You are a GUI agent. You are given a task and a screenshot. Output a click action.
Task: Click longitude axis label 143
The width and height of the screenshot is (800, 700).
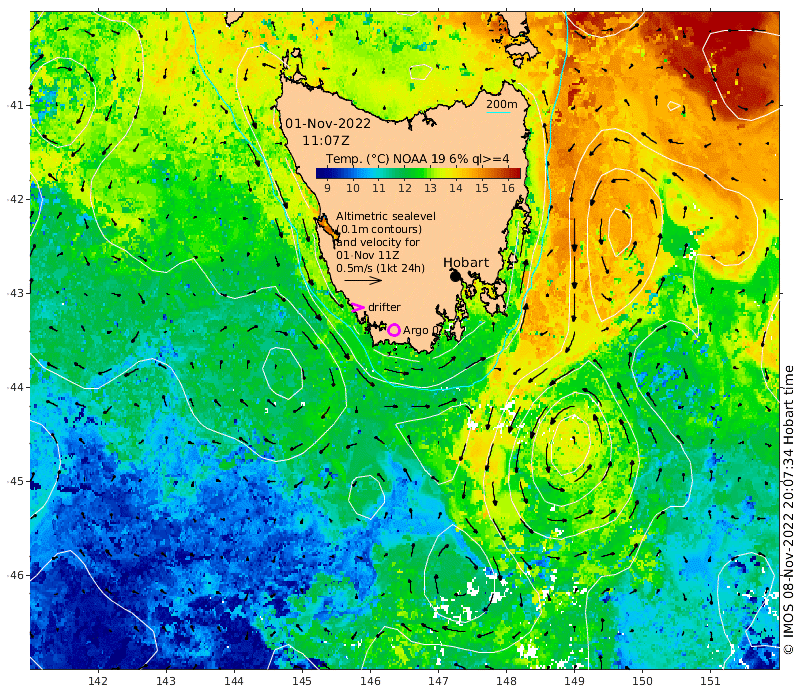coord(166,681)
